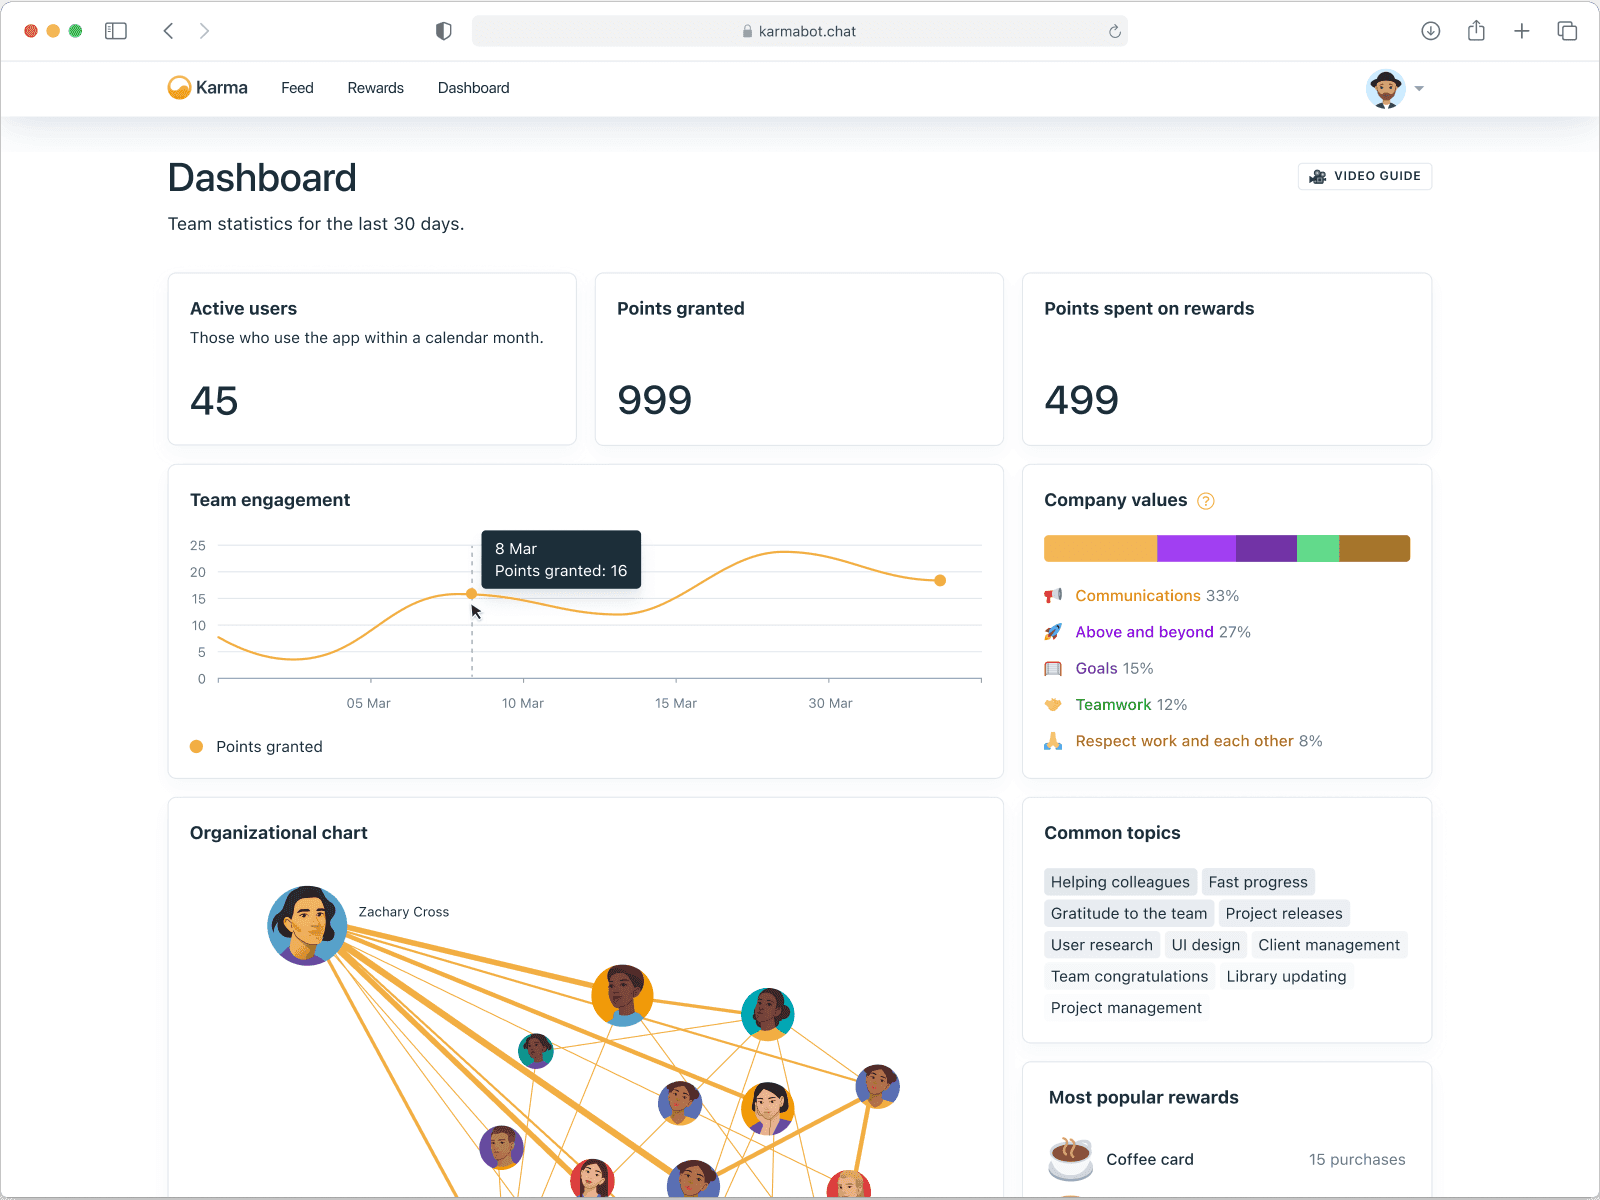Click the last data point on engagement chart

pos(940,580)
